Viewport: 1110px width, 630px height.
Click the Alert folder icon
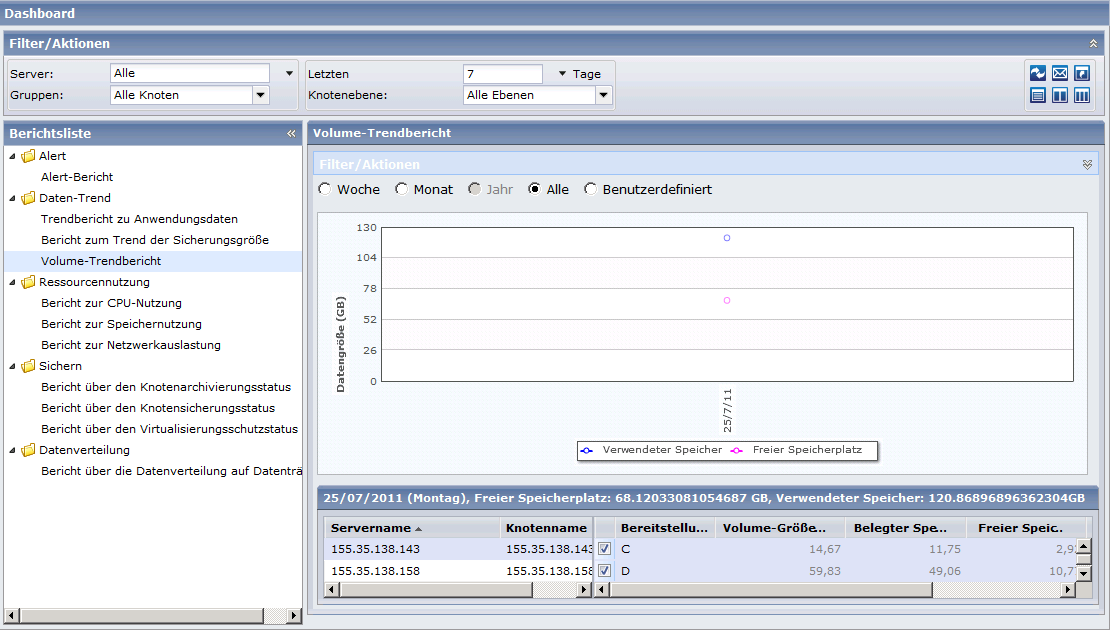[28, 156]
